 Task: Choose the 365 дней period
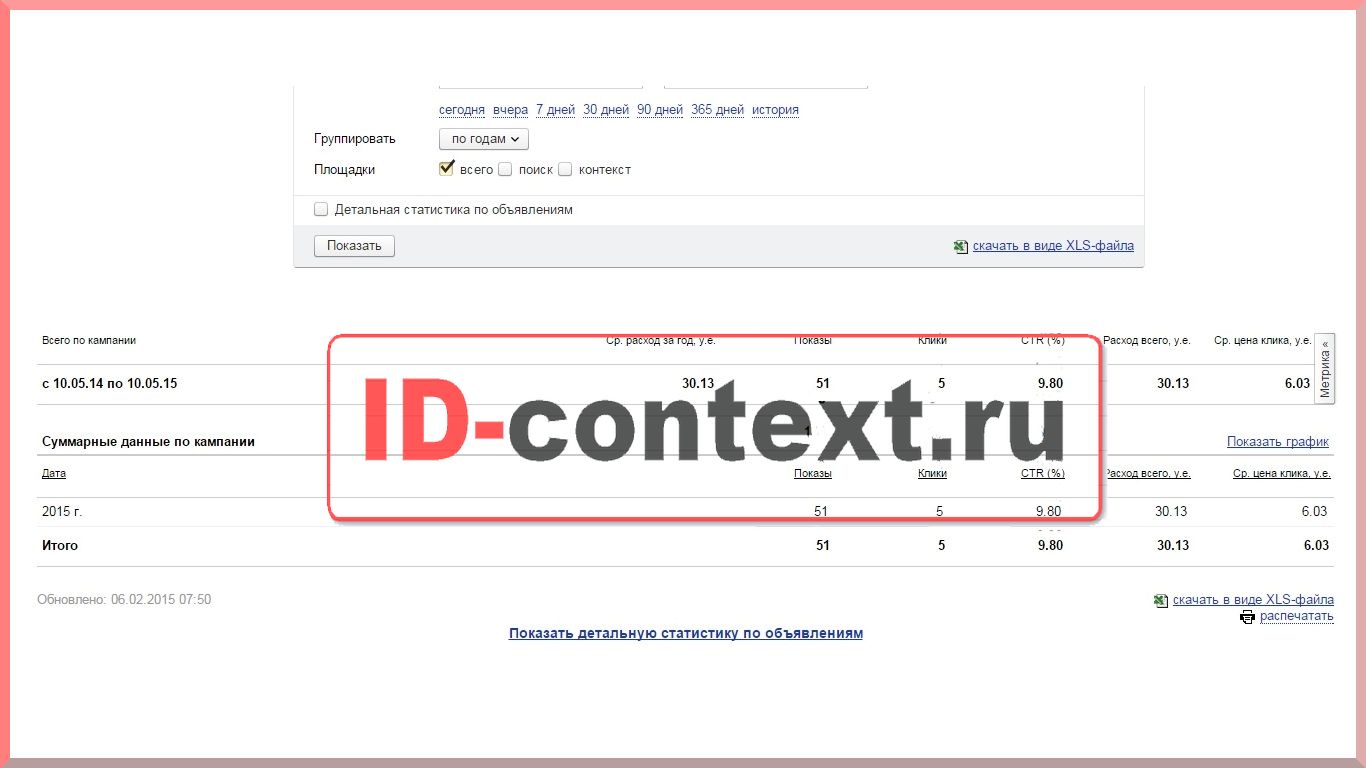tap(717, 110)
